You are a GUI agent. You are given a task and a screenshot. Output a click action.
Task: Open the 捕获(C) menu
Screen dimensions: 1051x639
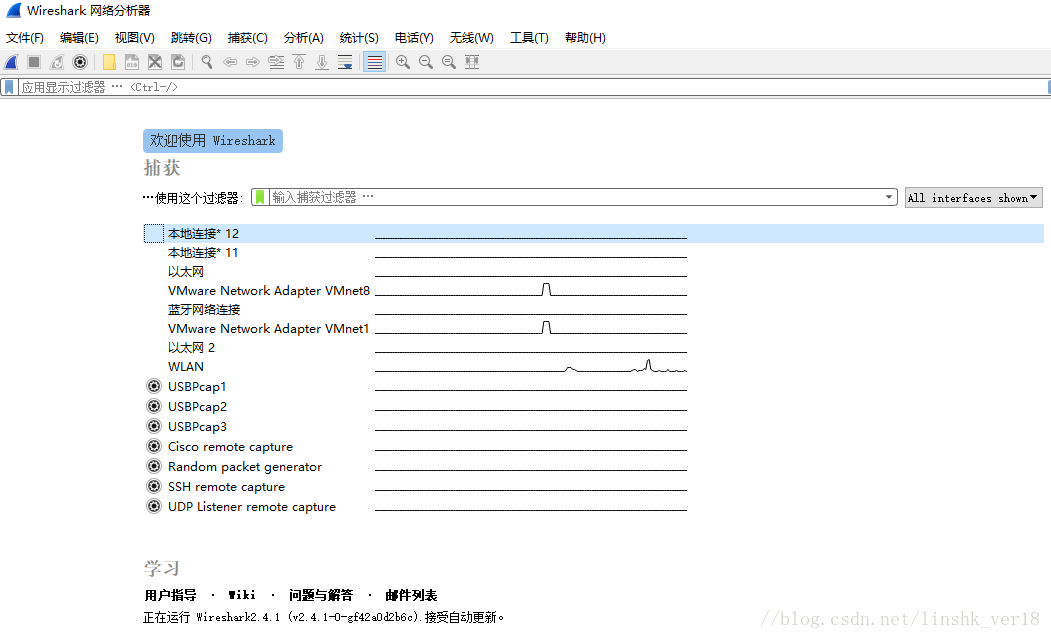coord(247,38)
